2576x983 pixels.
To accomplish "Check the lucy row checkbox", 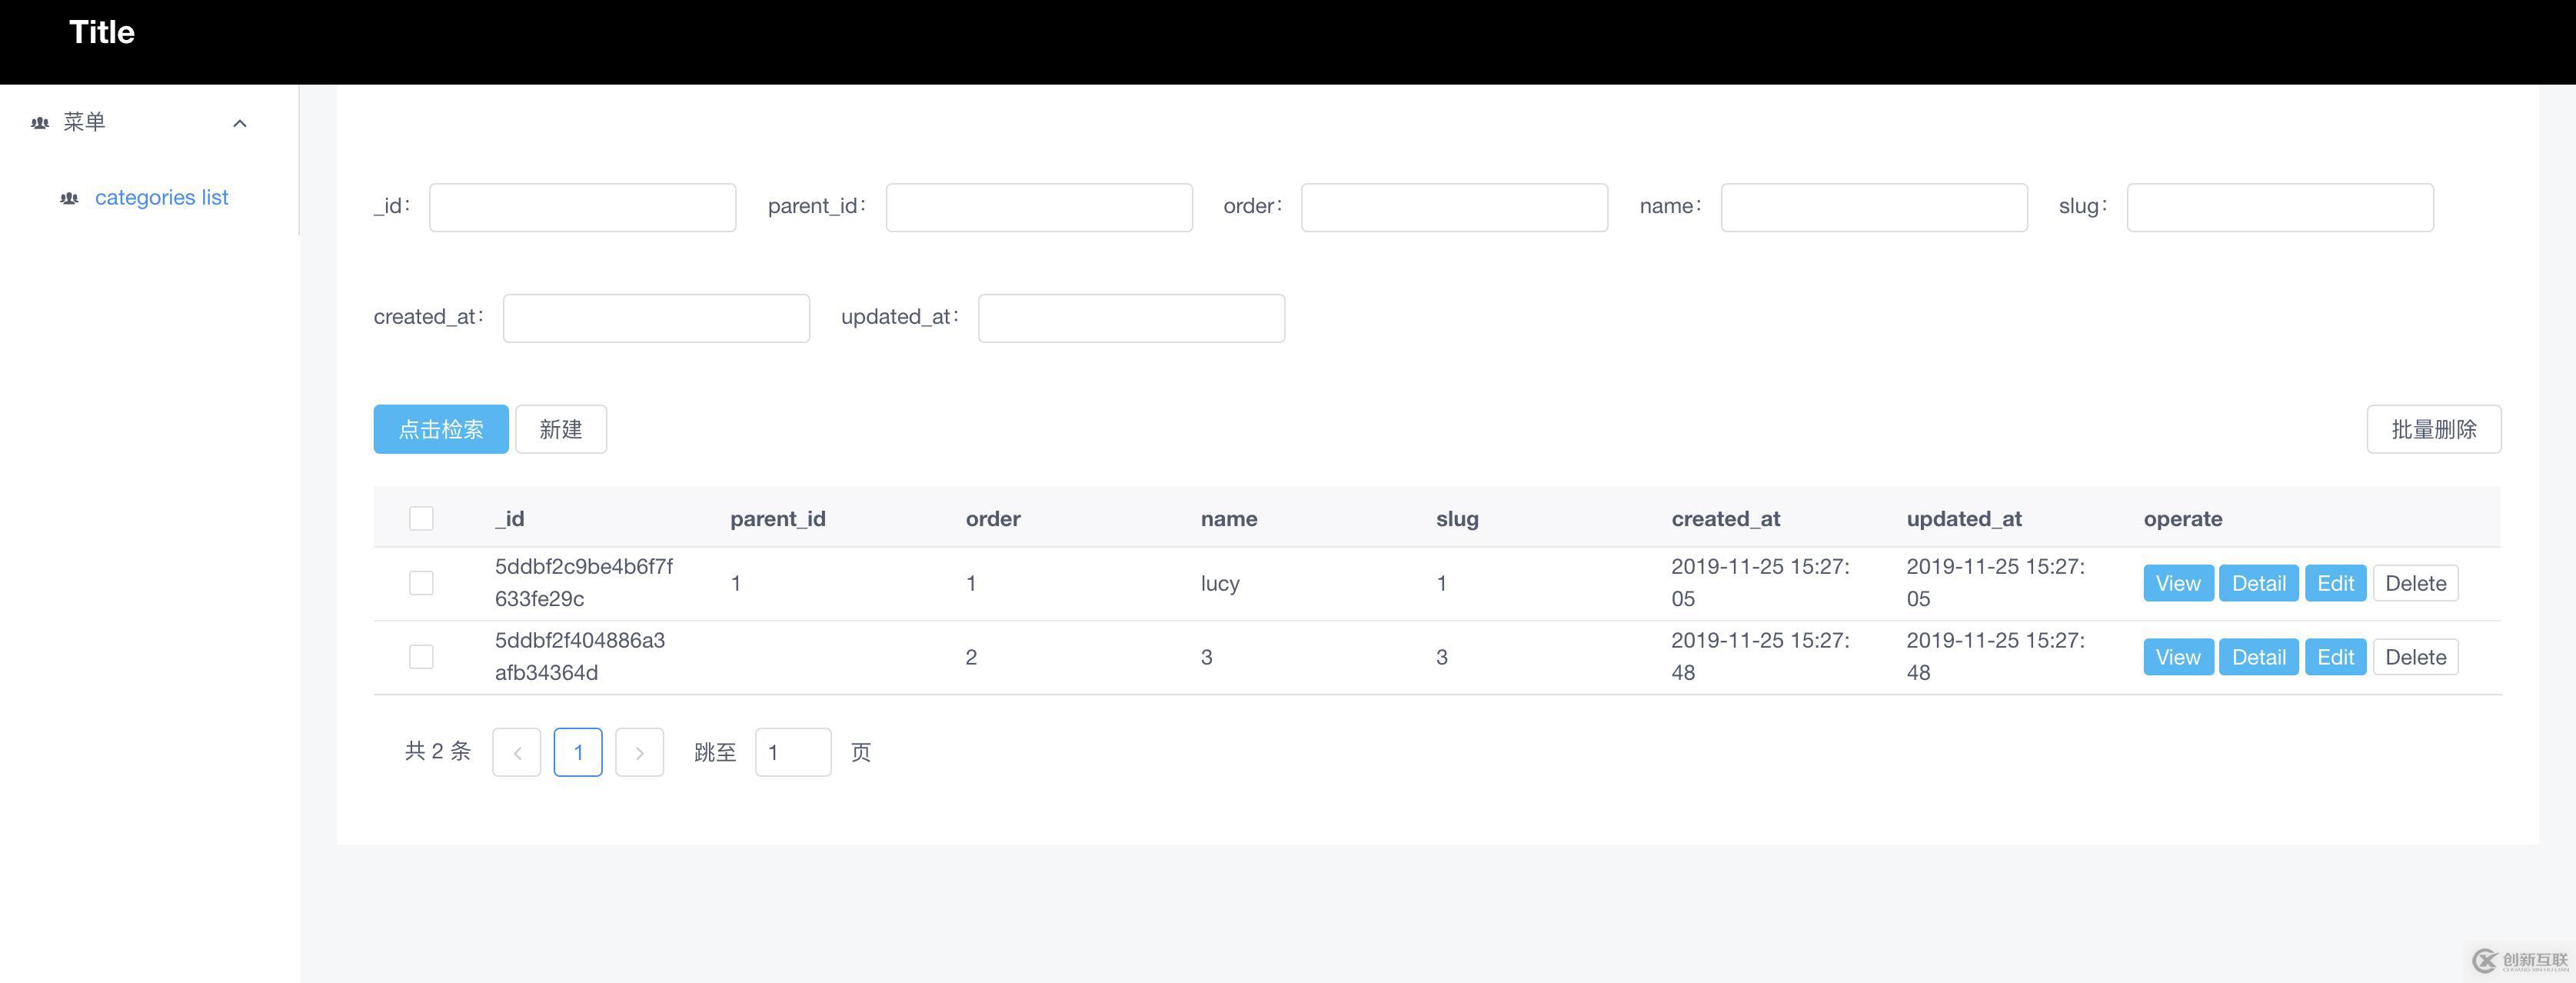I will 421,583.
